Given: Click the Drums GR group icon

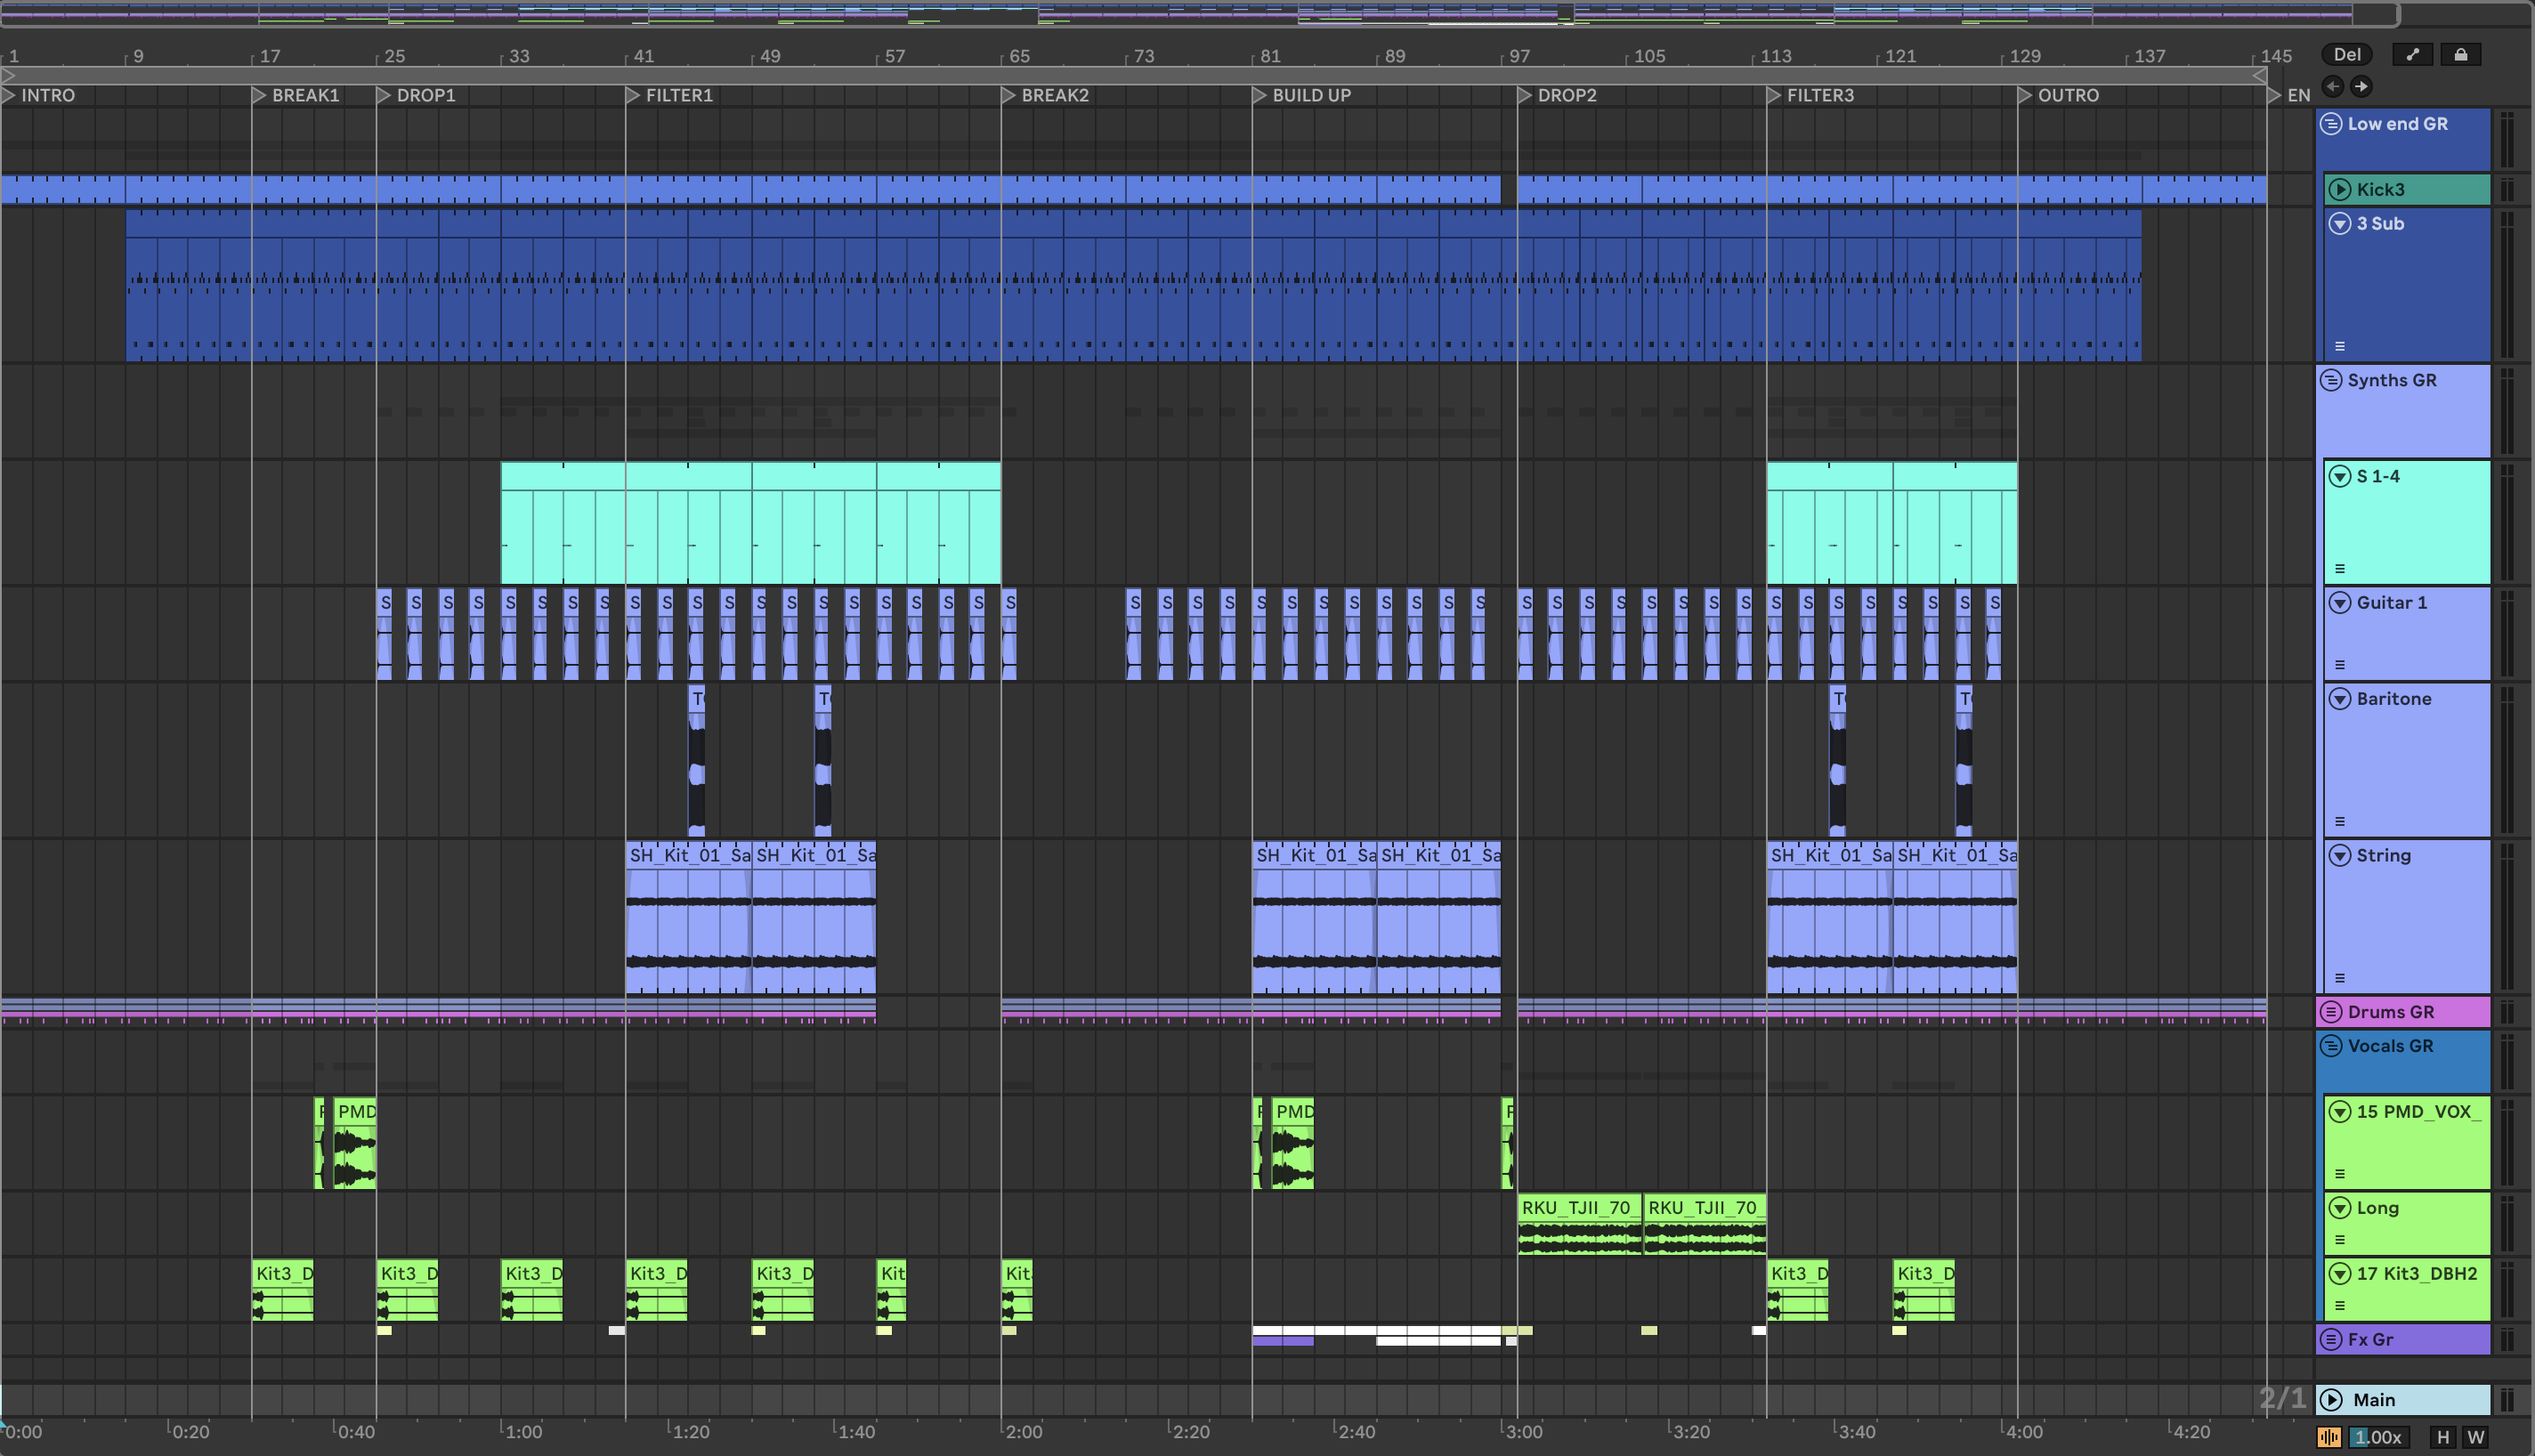Looking at the screenshot, I should [2331, 1012].
